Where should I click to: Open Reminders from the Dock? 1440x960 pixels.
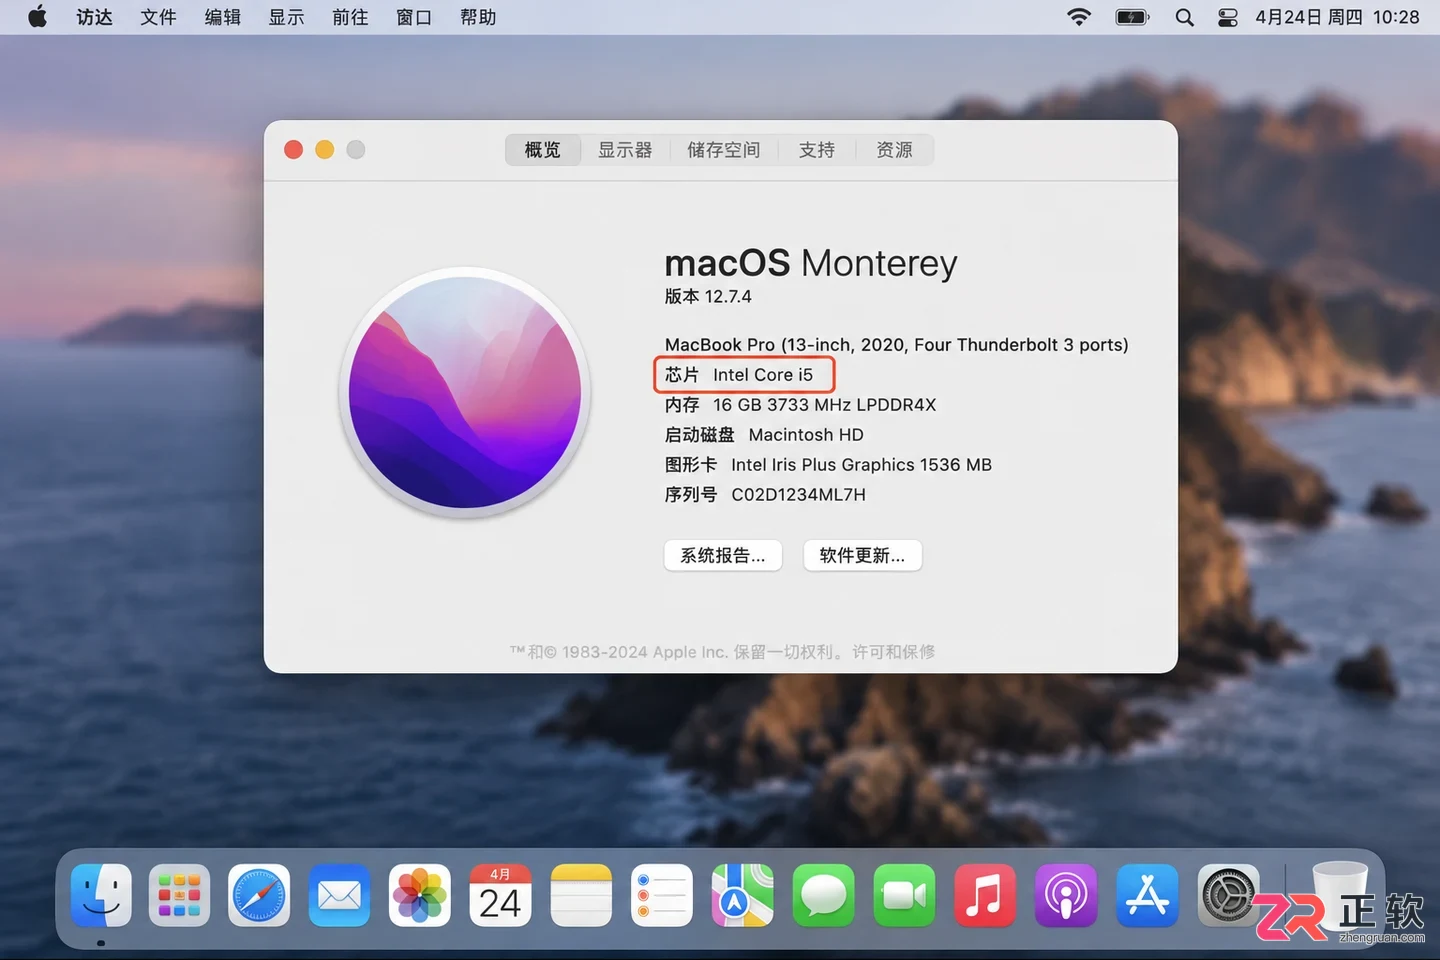662,895
